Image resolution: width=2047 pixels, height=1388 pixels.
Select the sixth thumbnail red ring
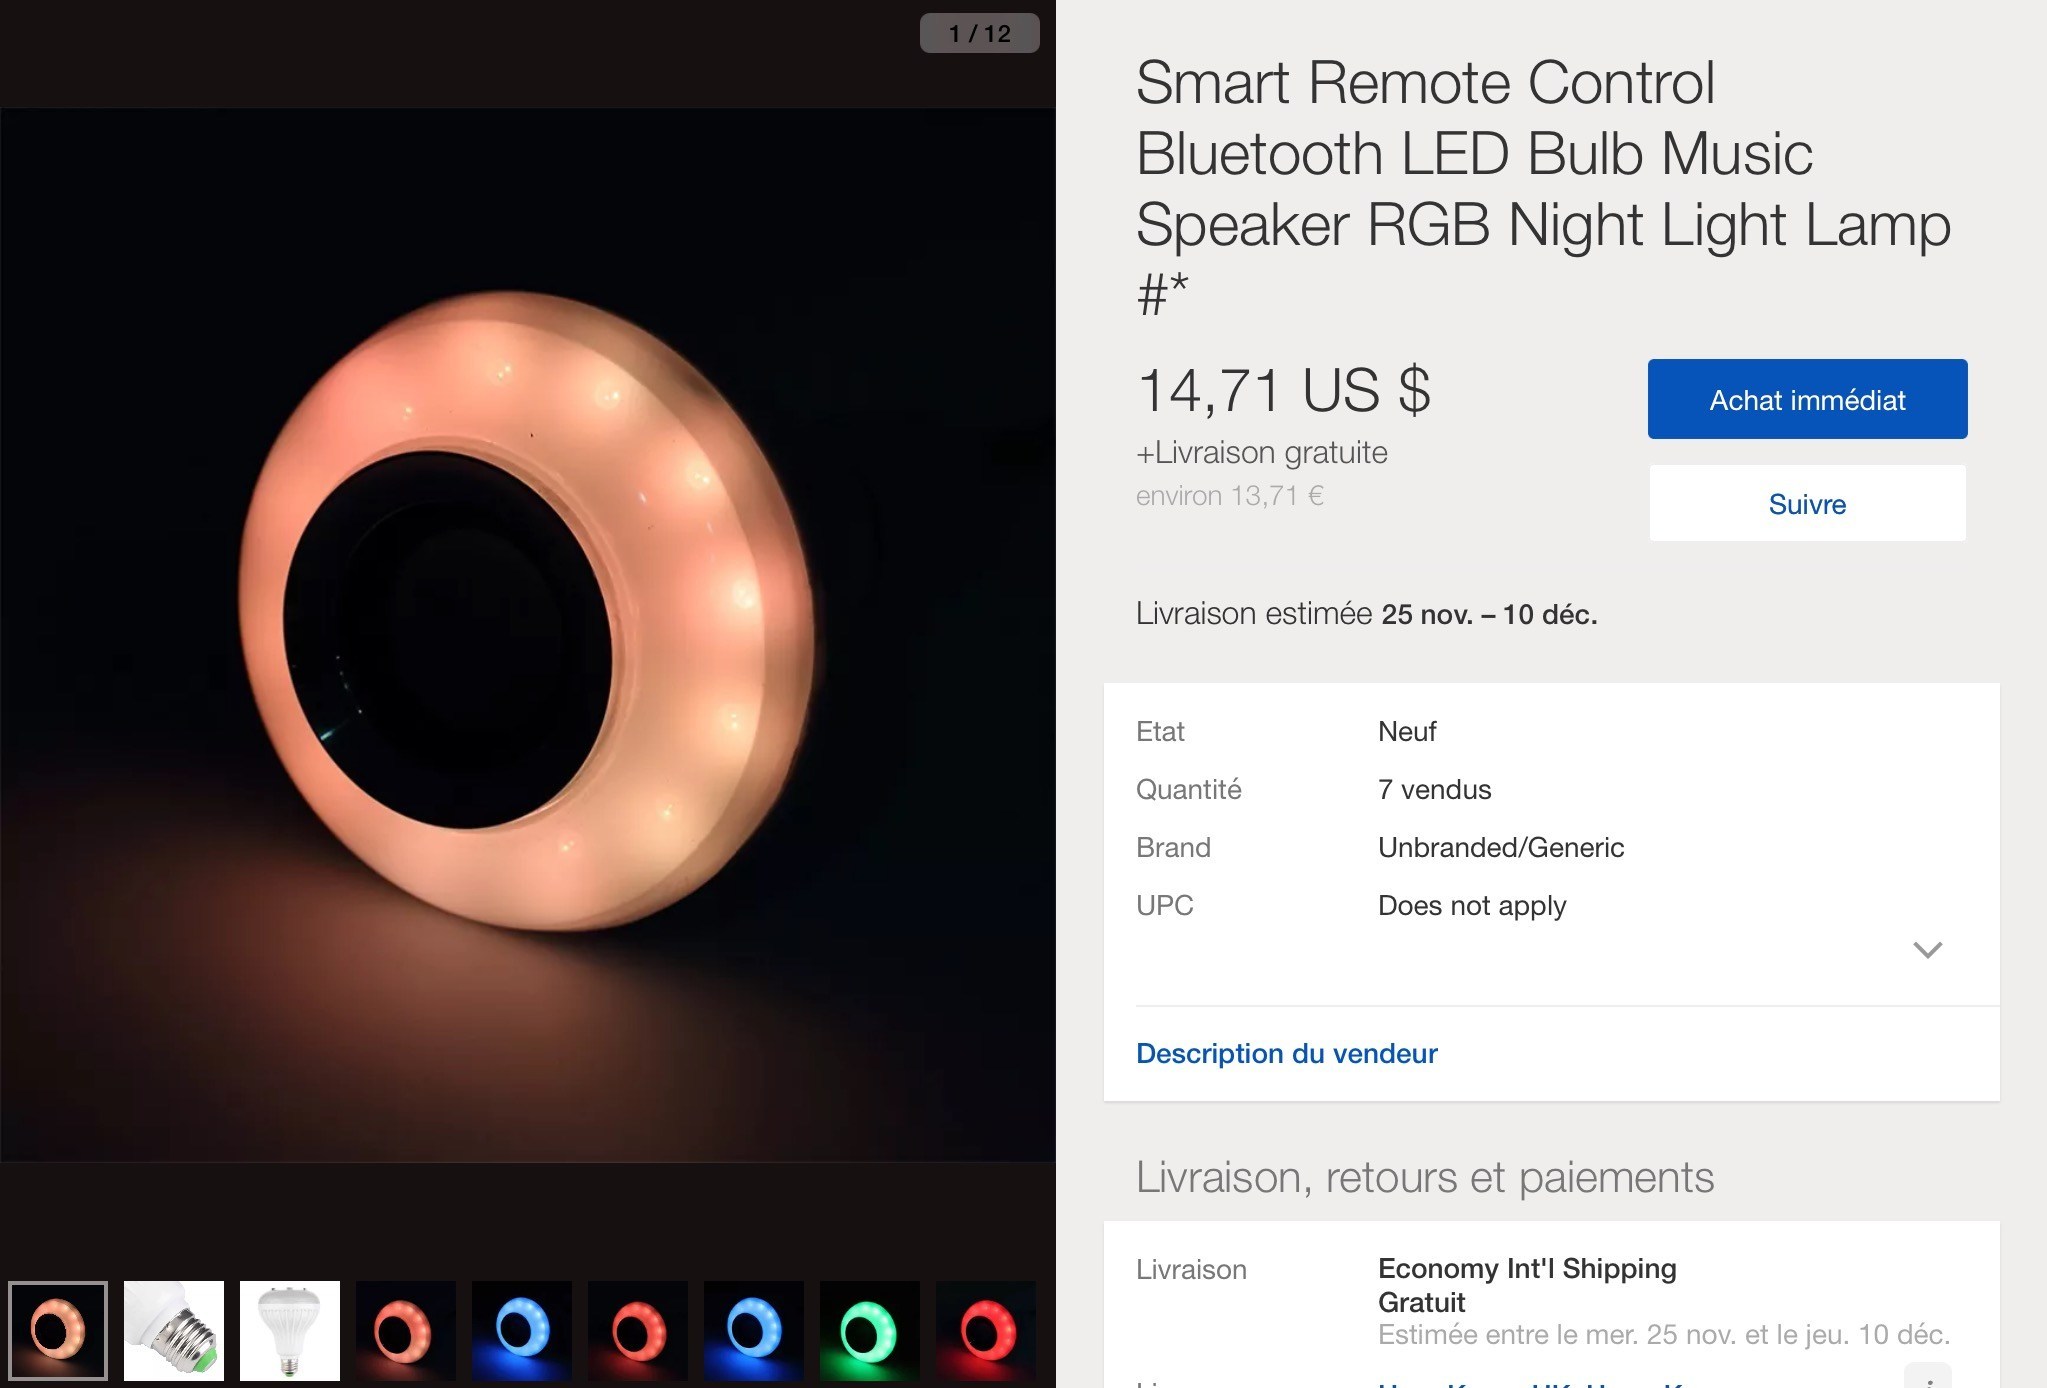(638, 1330)
